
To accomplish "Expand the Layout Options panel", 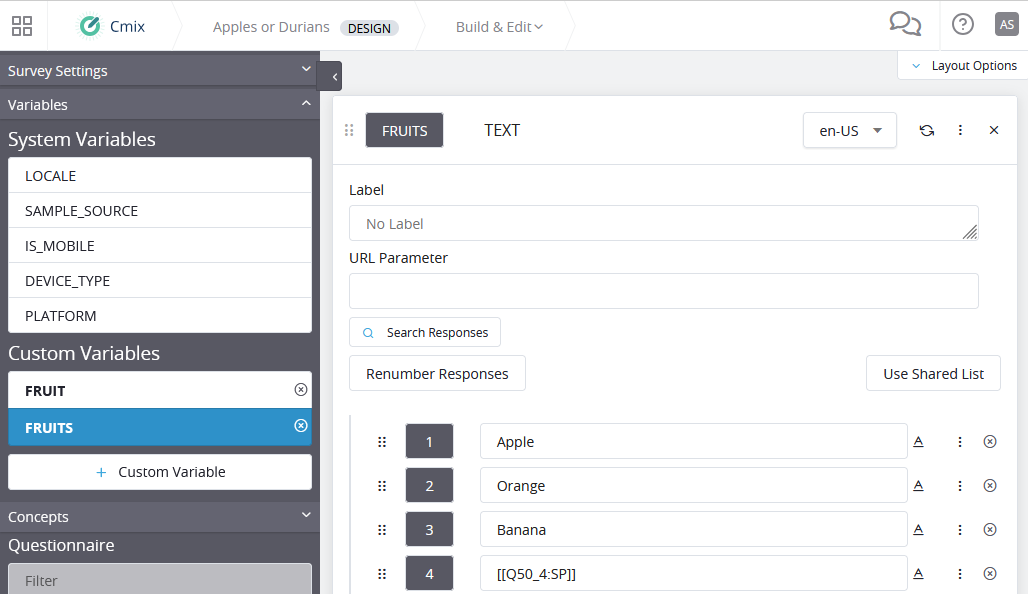I will click(964, 66).
